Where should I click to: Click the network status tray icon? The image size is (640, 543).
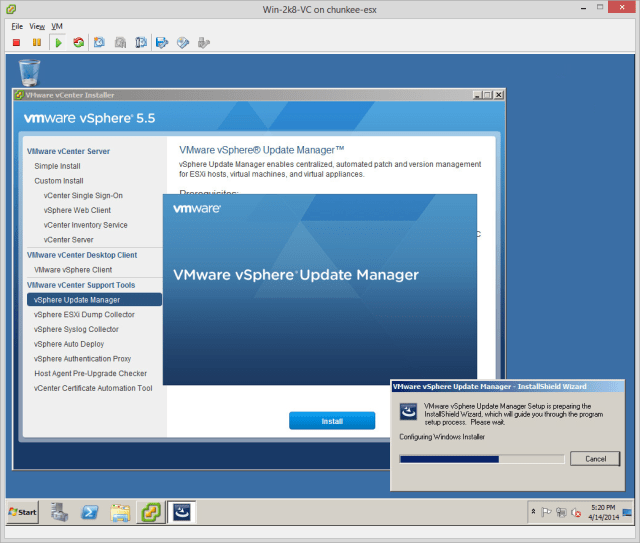561,512
